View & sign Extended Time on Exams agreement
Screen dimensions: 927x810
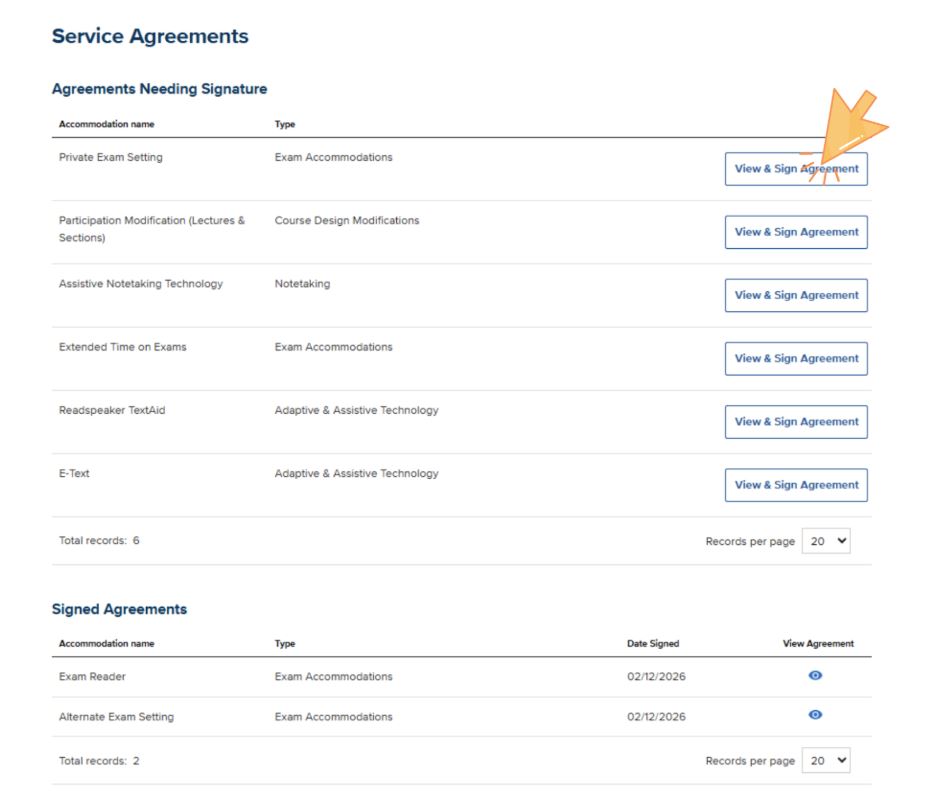tap(796, 359)
